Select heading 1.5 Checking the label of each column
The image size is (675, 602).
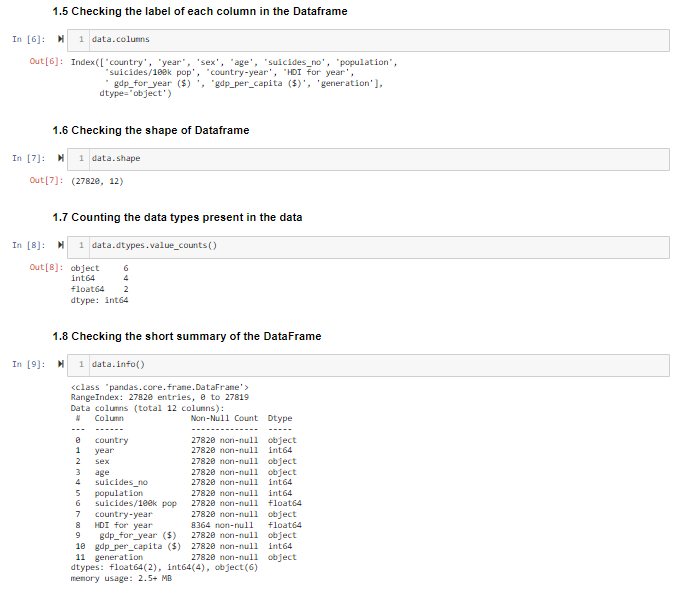coord(200,11)
